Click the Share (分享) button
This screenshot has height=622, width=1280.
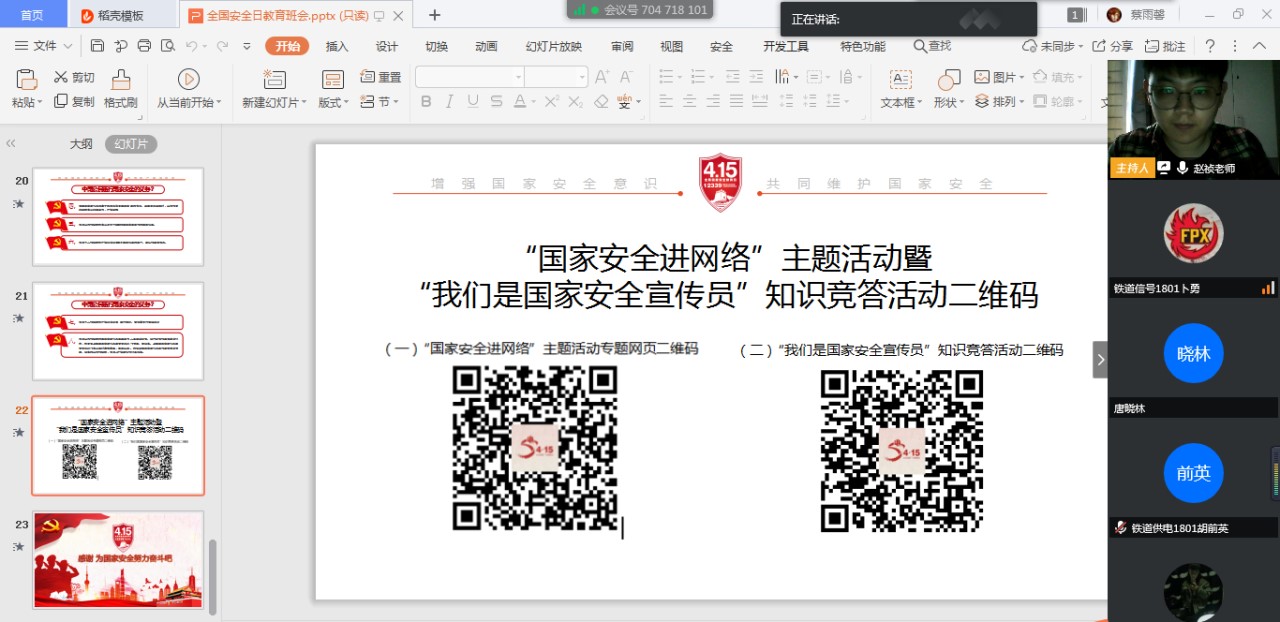pyautogui.click(x=1113, y=46)
